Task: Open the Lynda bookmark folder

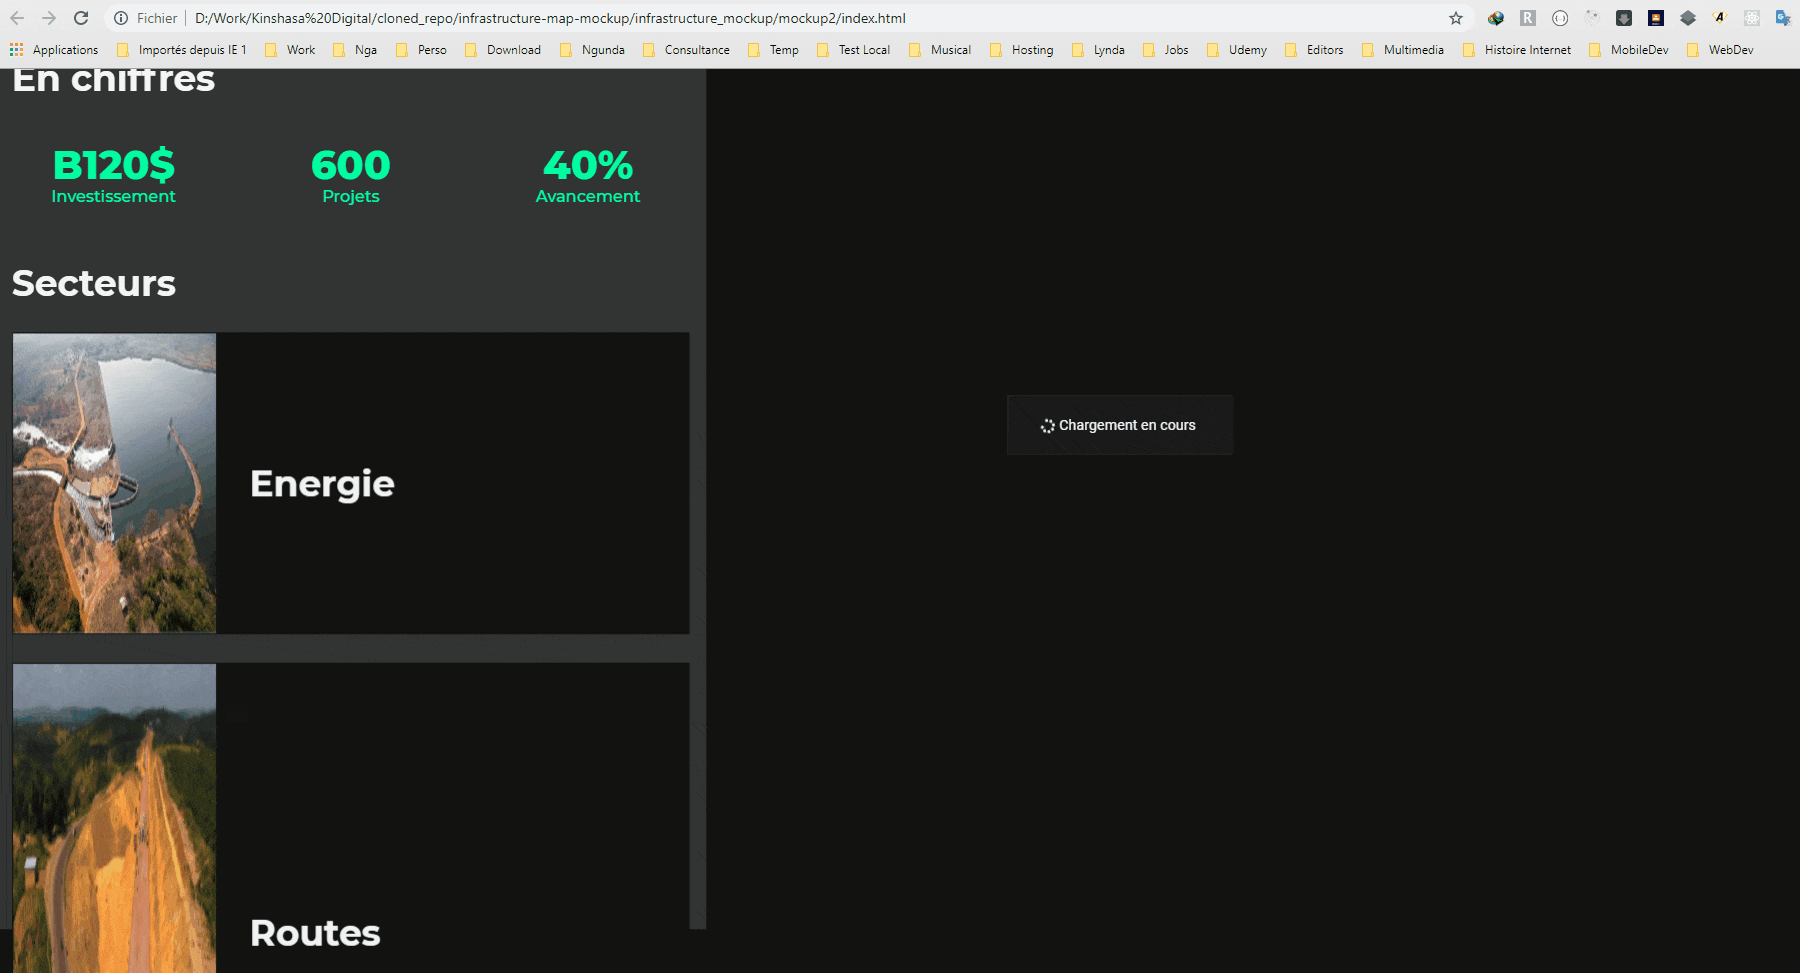Action: coord(1098,50)
